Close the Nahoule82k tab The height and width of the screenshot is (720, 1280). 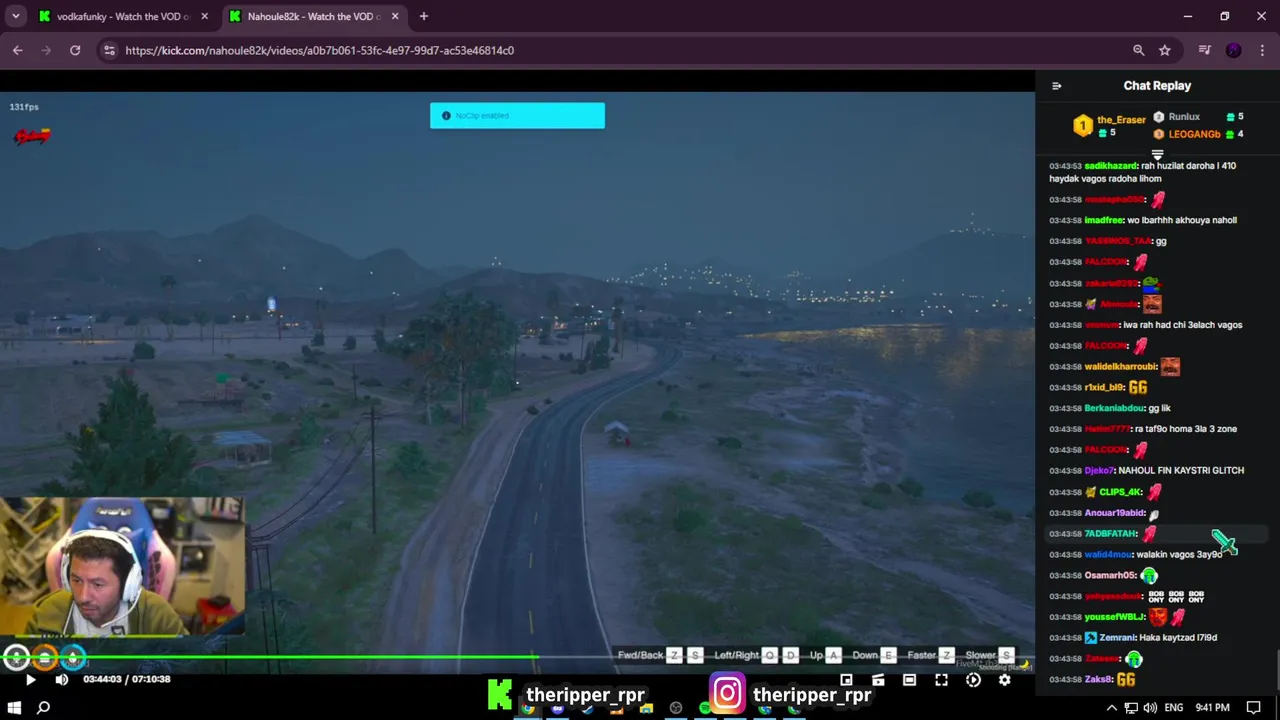[395, 16]
